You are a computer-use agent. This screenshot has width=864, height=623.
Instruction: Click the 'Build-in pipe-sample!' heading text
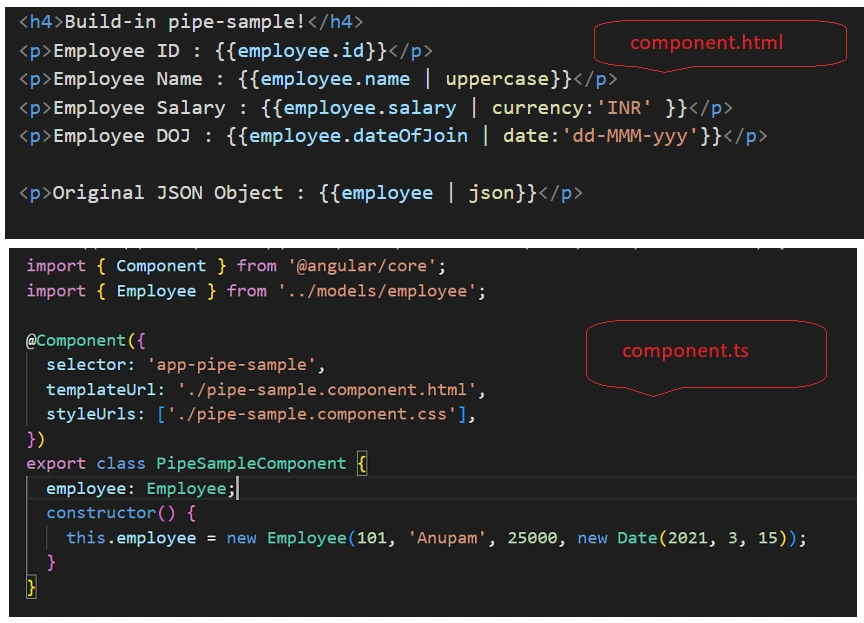click(185, 21)
